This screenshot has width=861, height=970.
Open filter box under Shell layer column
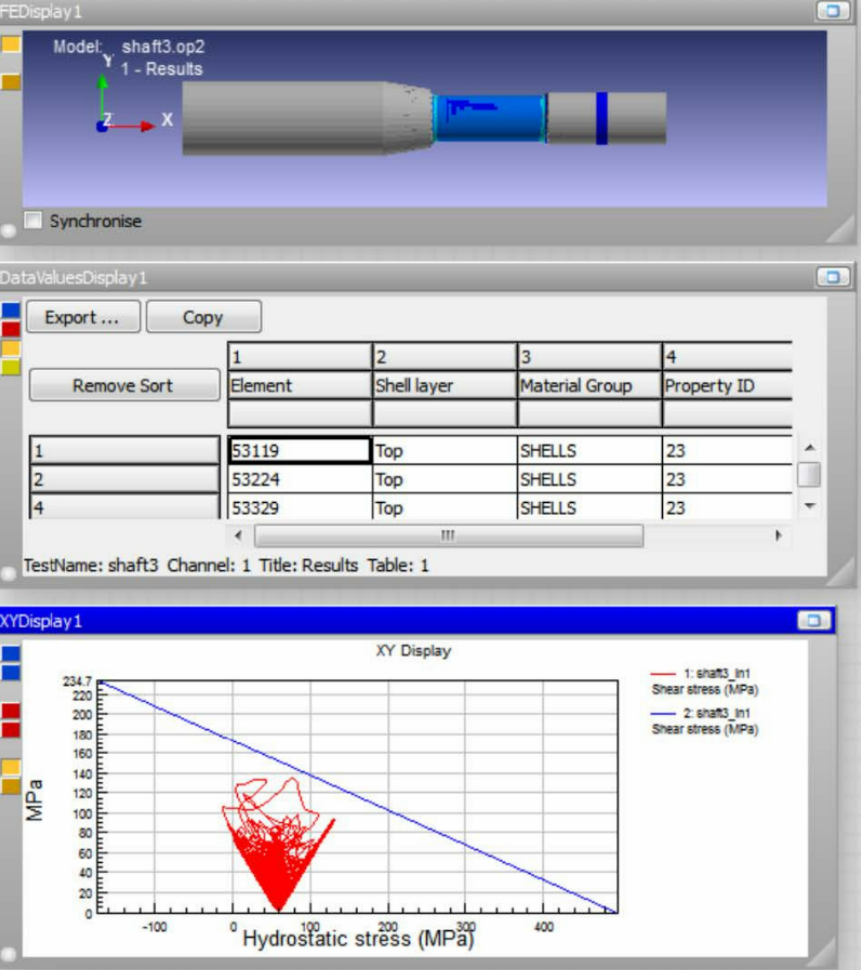click(444, 413)
